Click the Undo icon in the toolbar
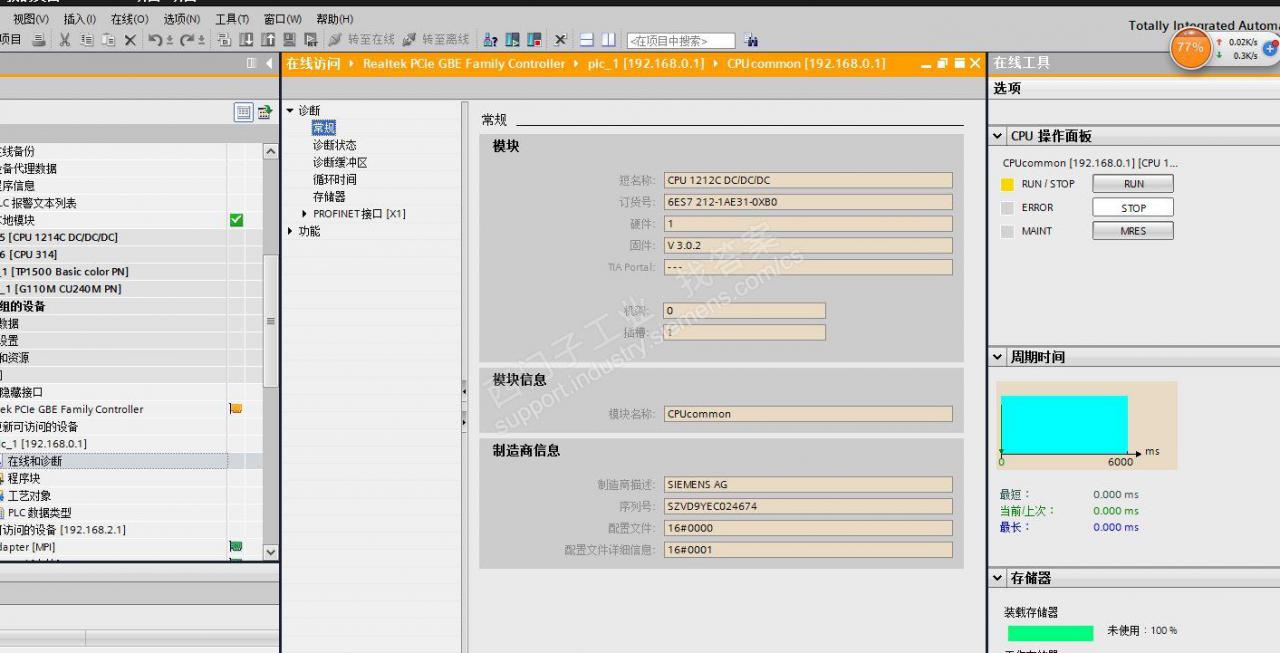This screenshot has height=653, width=1280. tap(157, 40)
